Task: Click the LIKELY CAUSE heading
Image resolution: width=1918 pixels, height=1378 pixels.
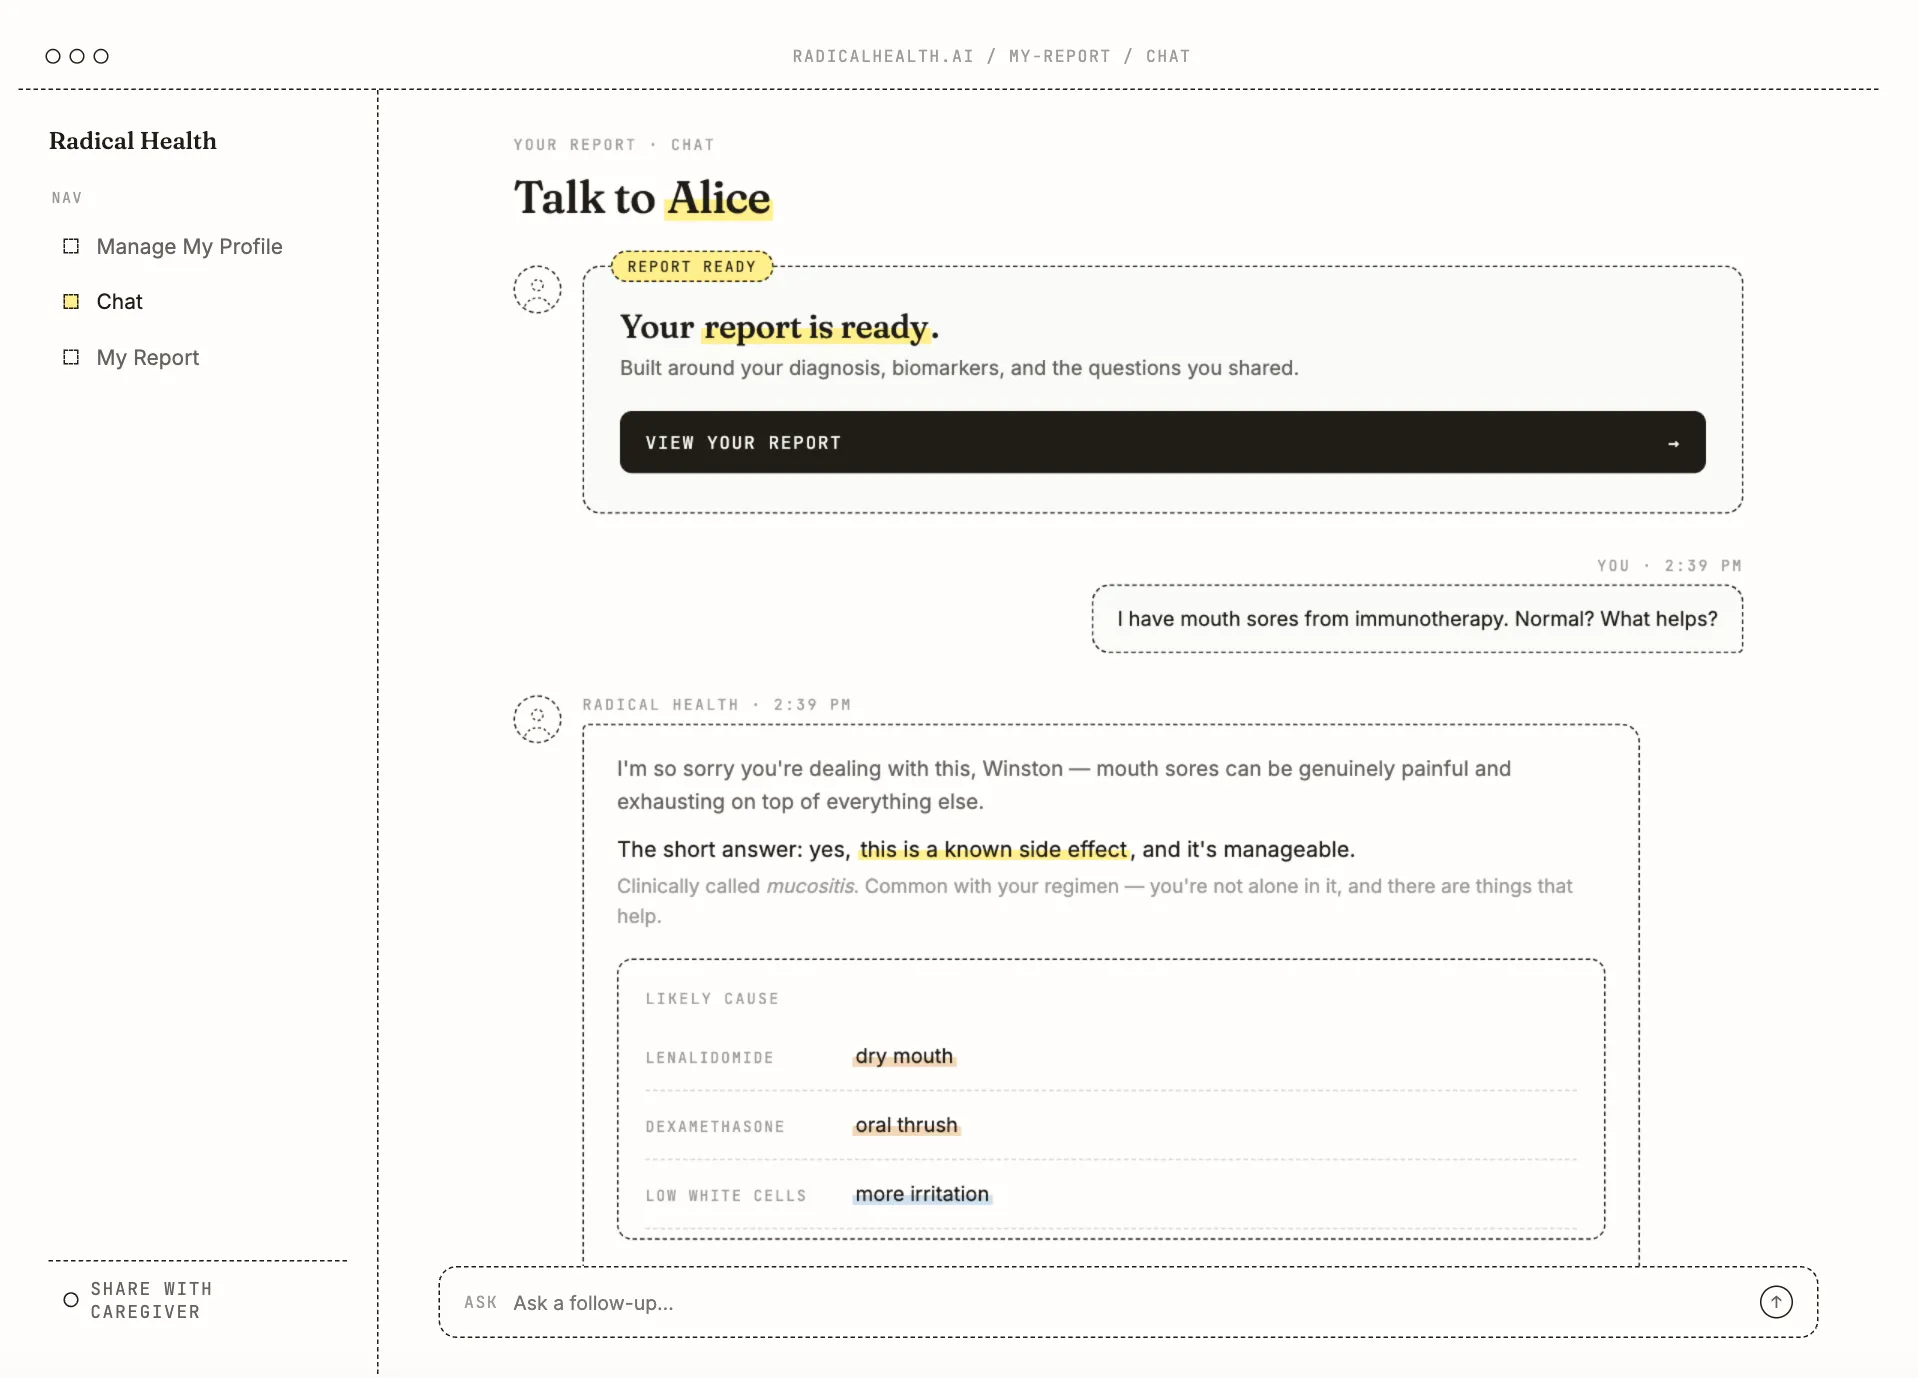Action: point(712,999)
